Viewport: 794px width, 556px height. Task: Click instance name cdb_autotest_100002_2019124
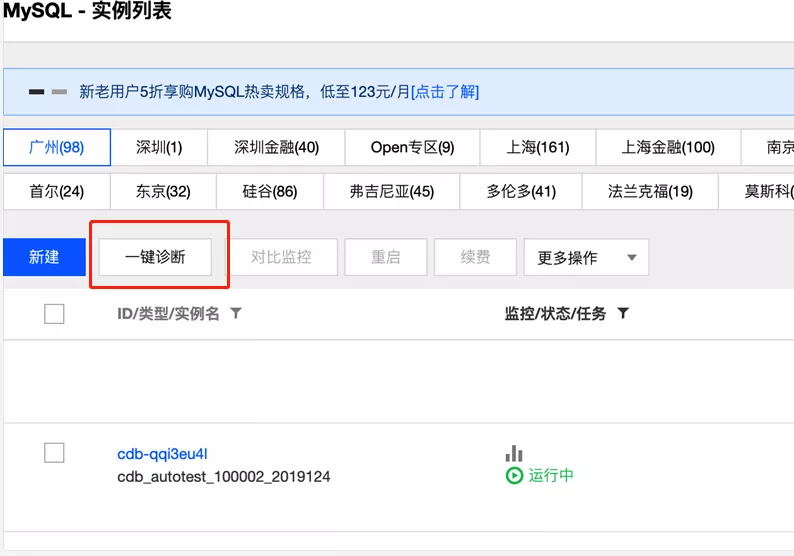[224, 476]
